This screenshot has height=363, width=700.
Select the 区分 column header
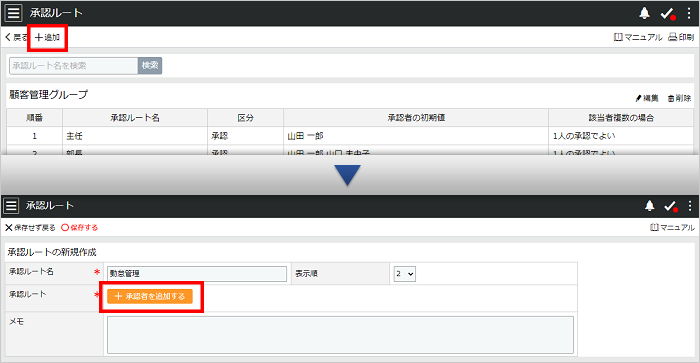(x=246, y=118)
